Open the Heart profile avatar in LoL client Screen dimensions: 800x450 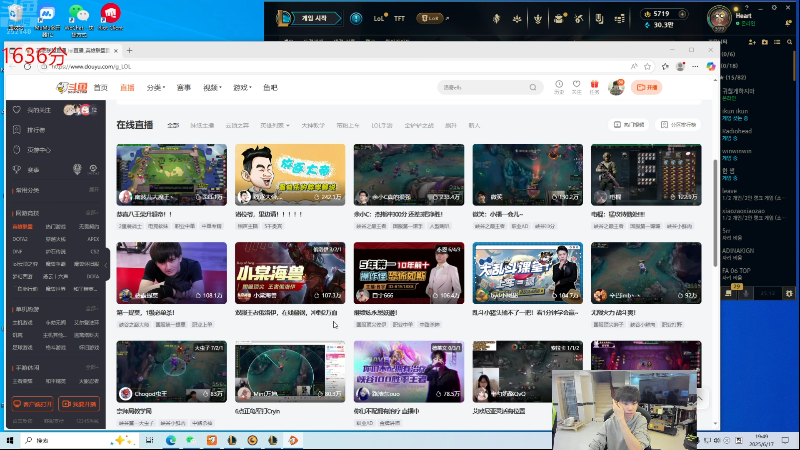point(719,18)
